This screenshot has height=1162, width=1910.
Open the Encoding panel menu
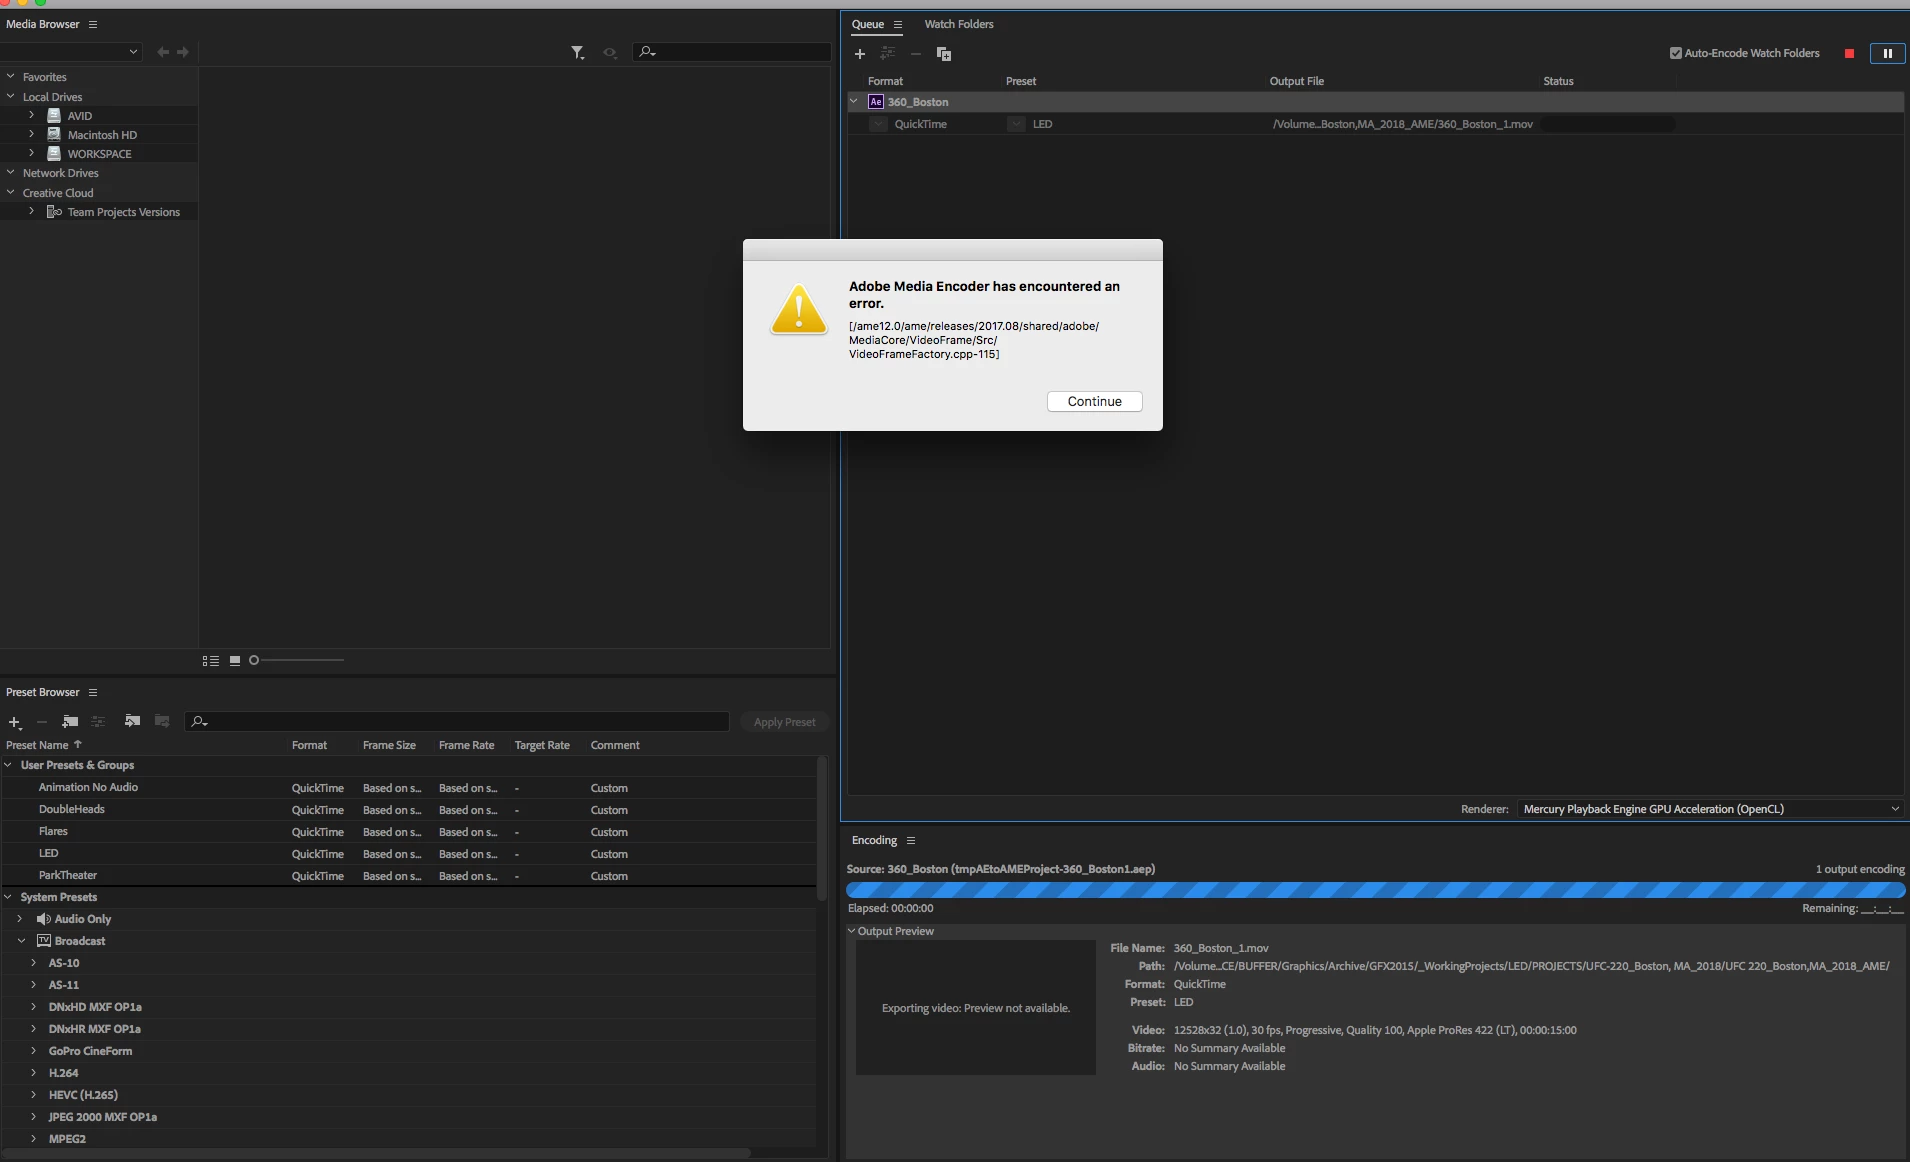[910, 840]
